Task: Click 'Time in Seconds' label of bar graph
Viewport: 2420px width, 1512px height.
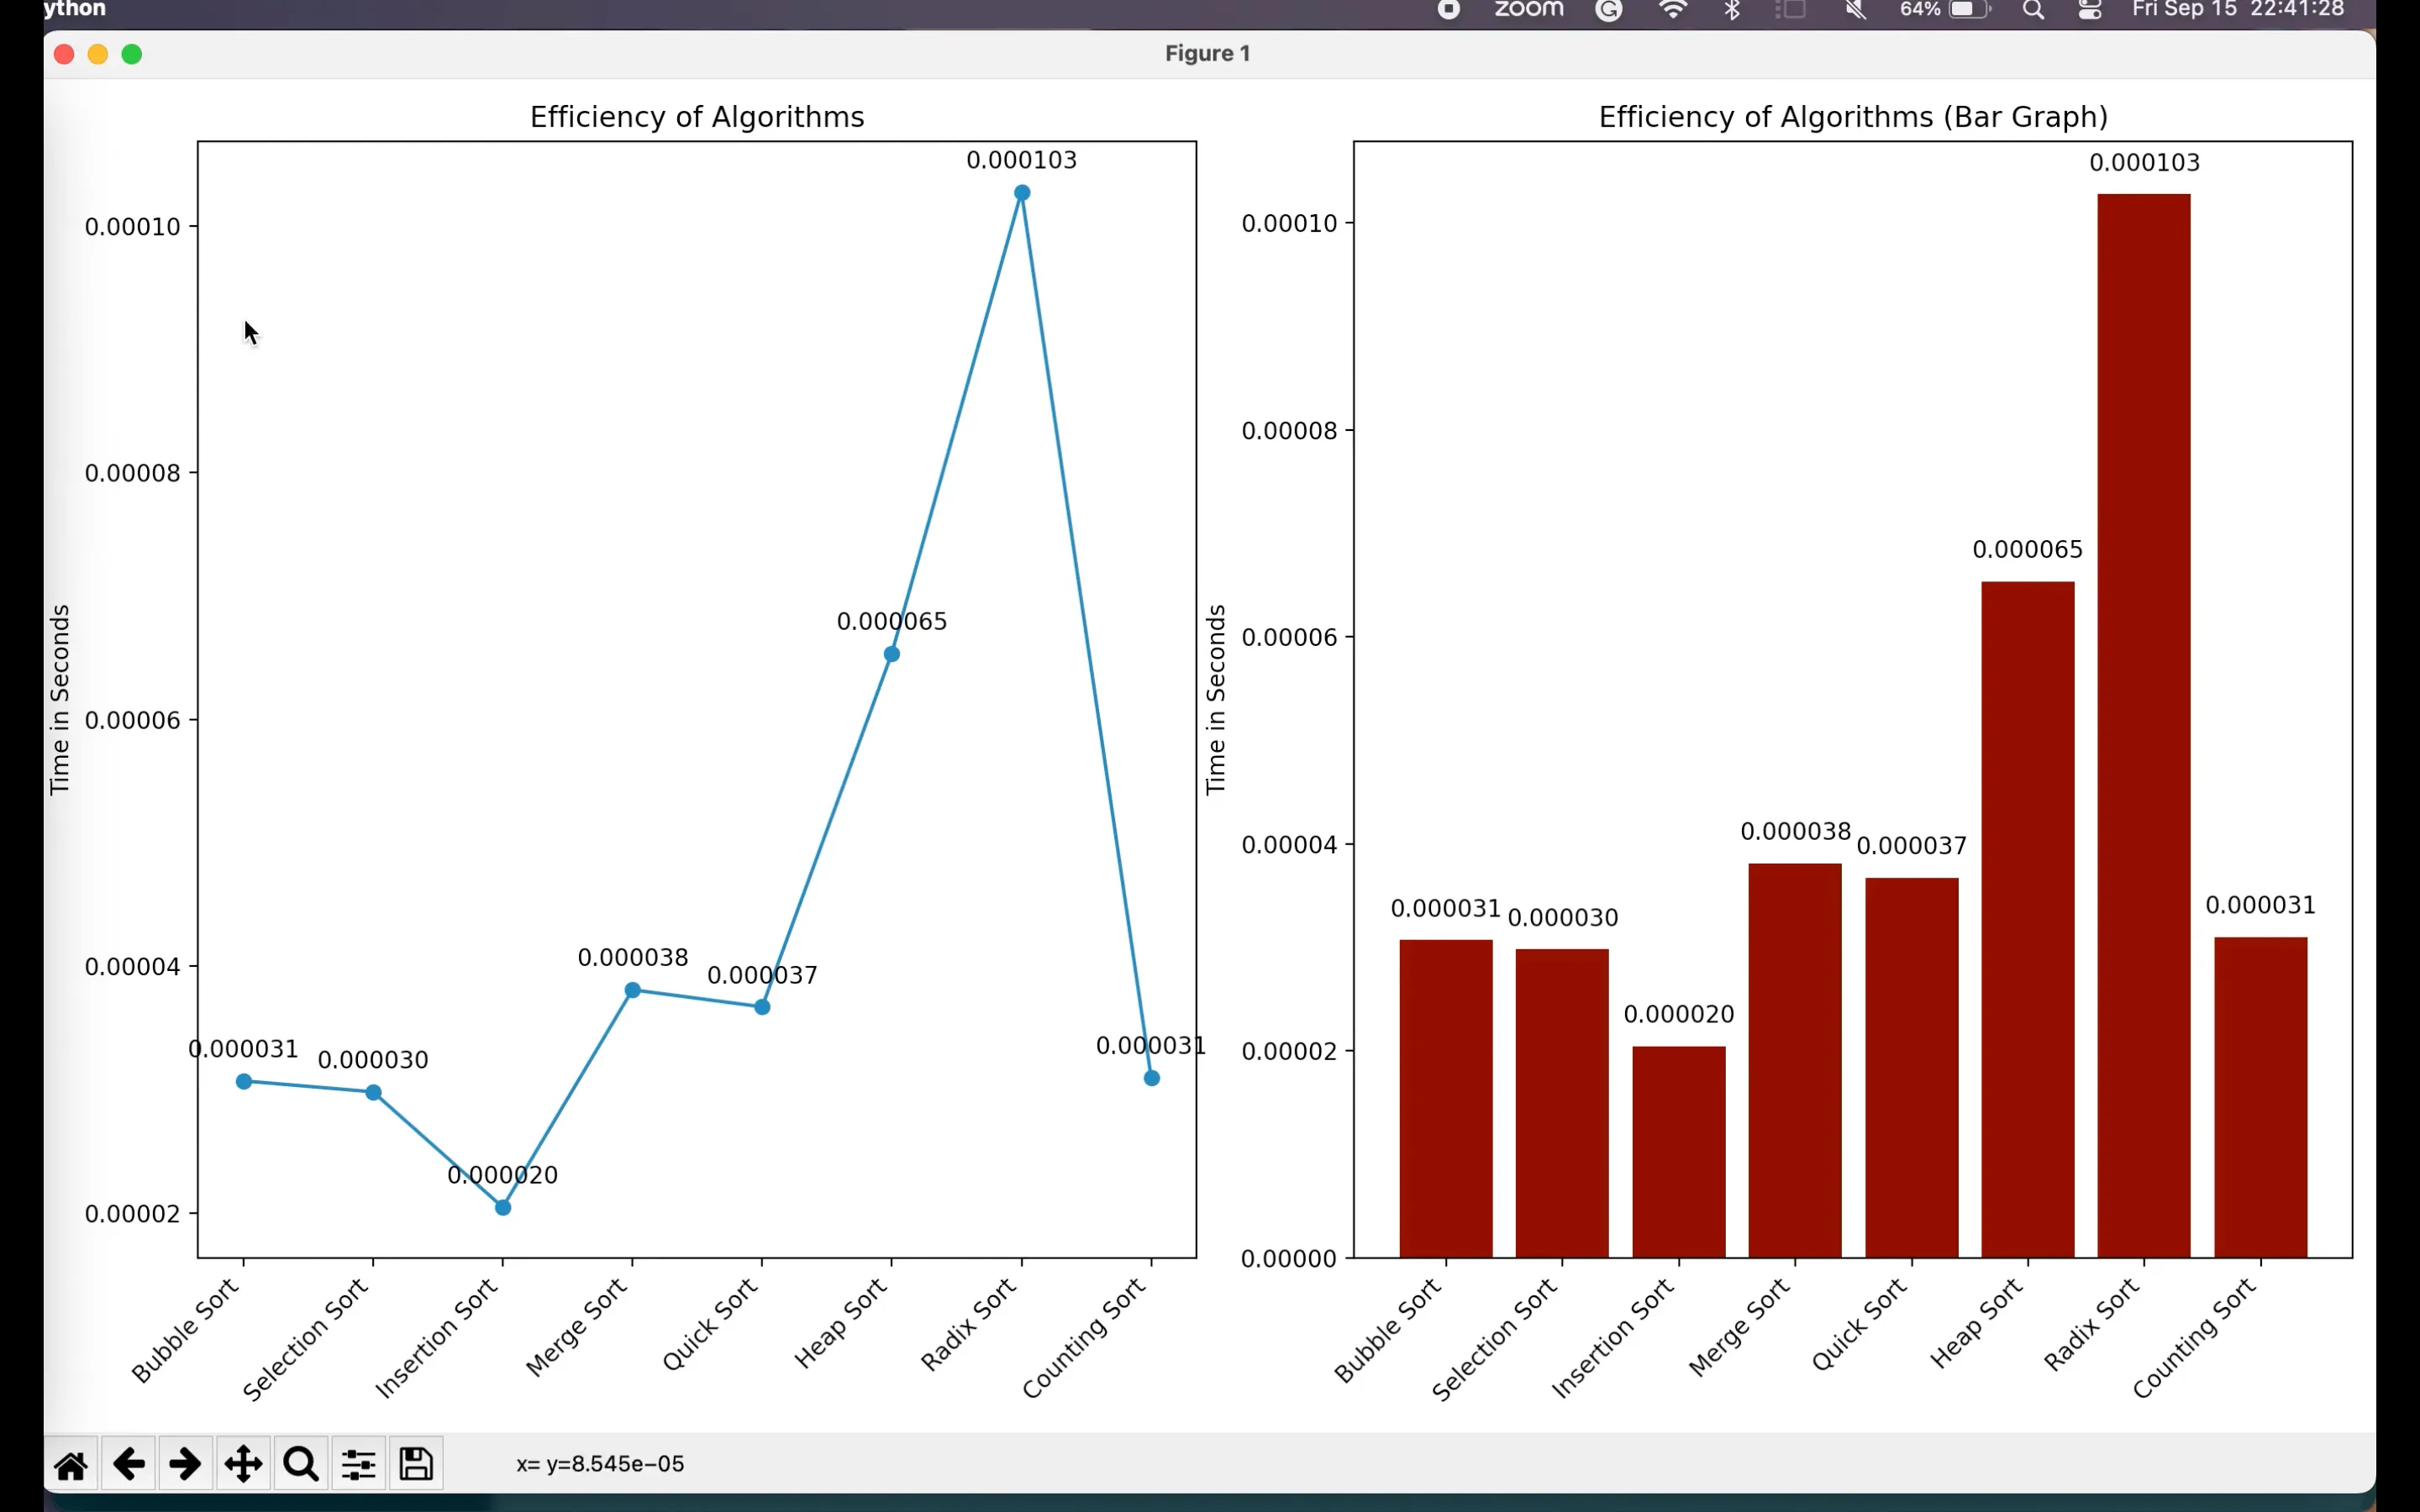Action: pos(1216,700)
